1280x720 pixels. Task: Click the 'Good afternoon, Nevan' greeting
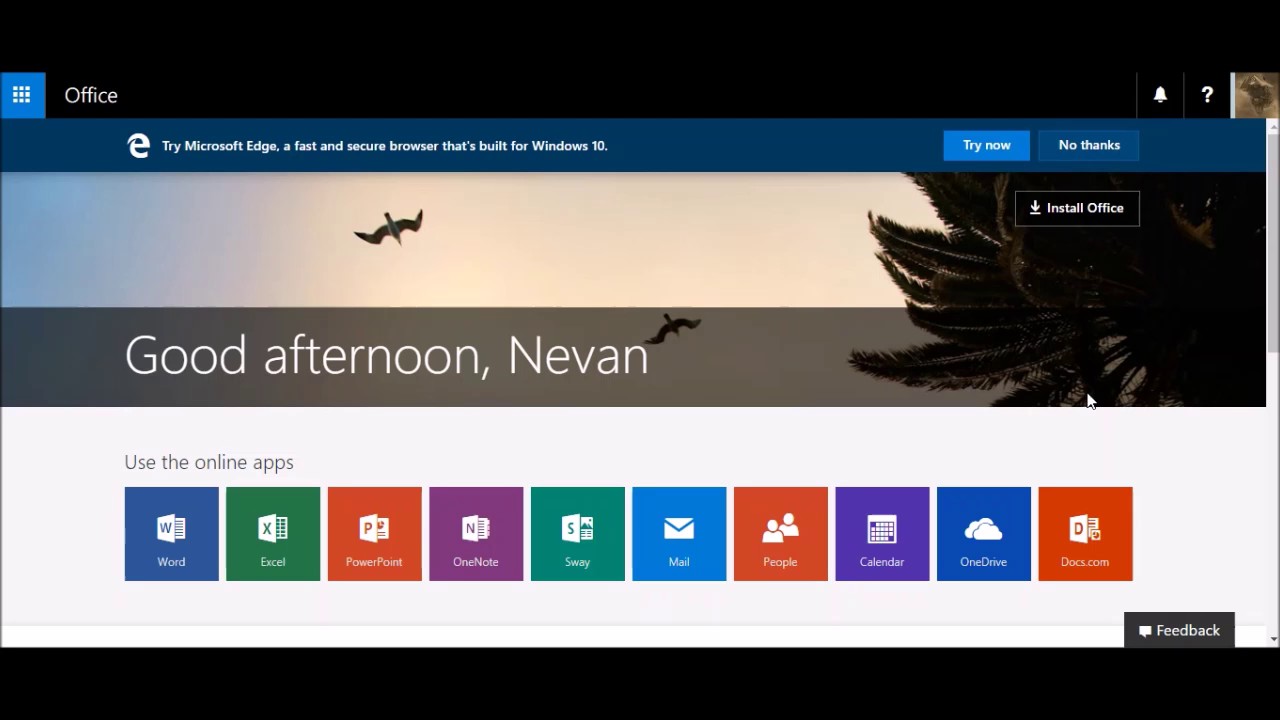pyautogui.click(x=386, y=356)
